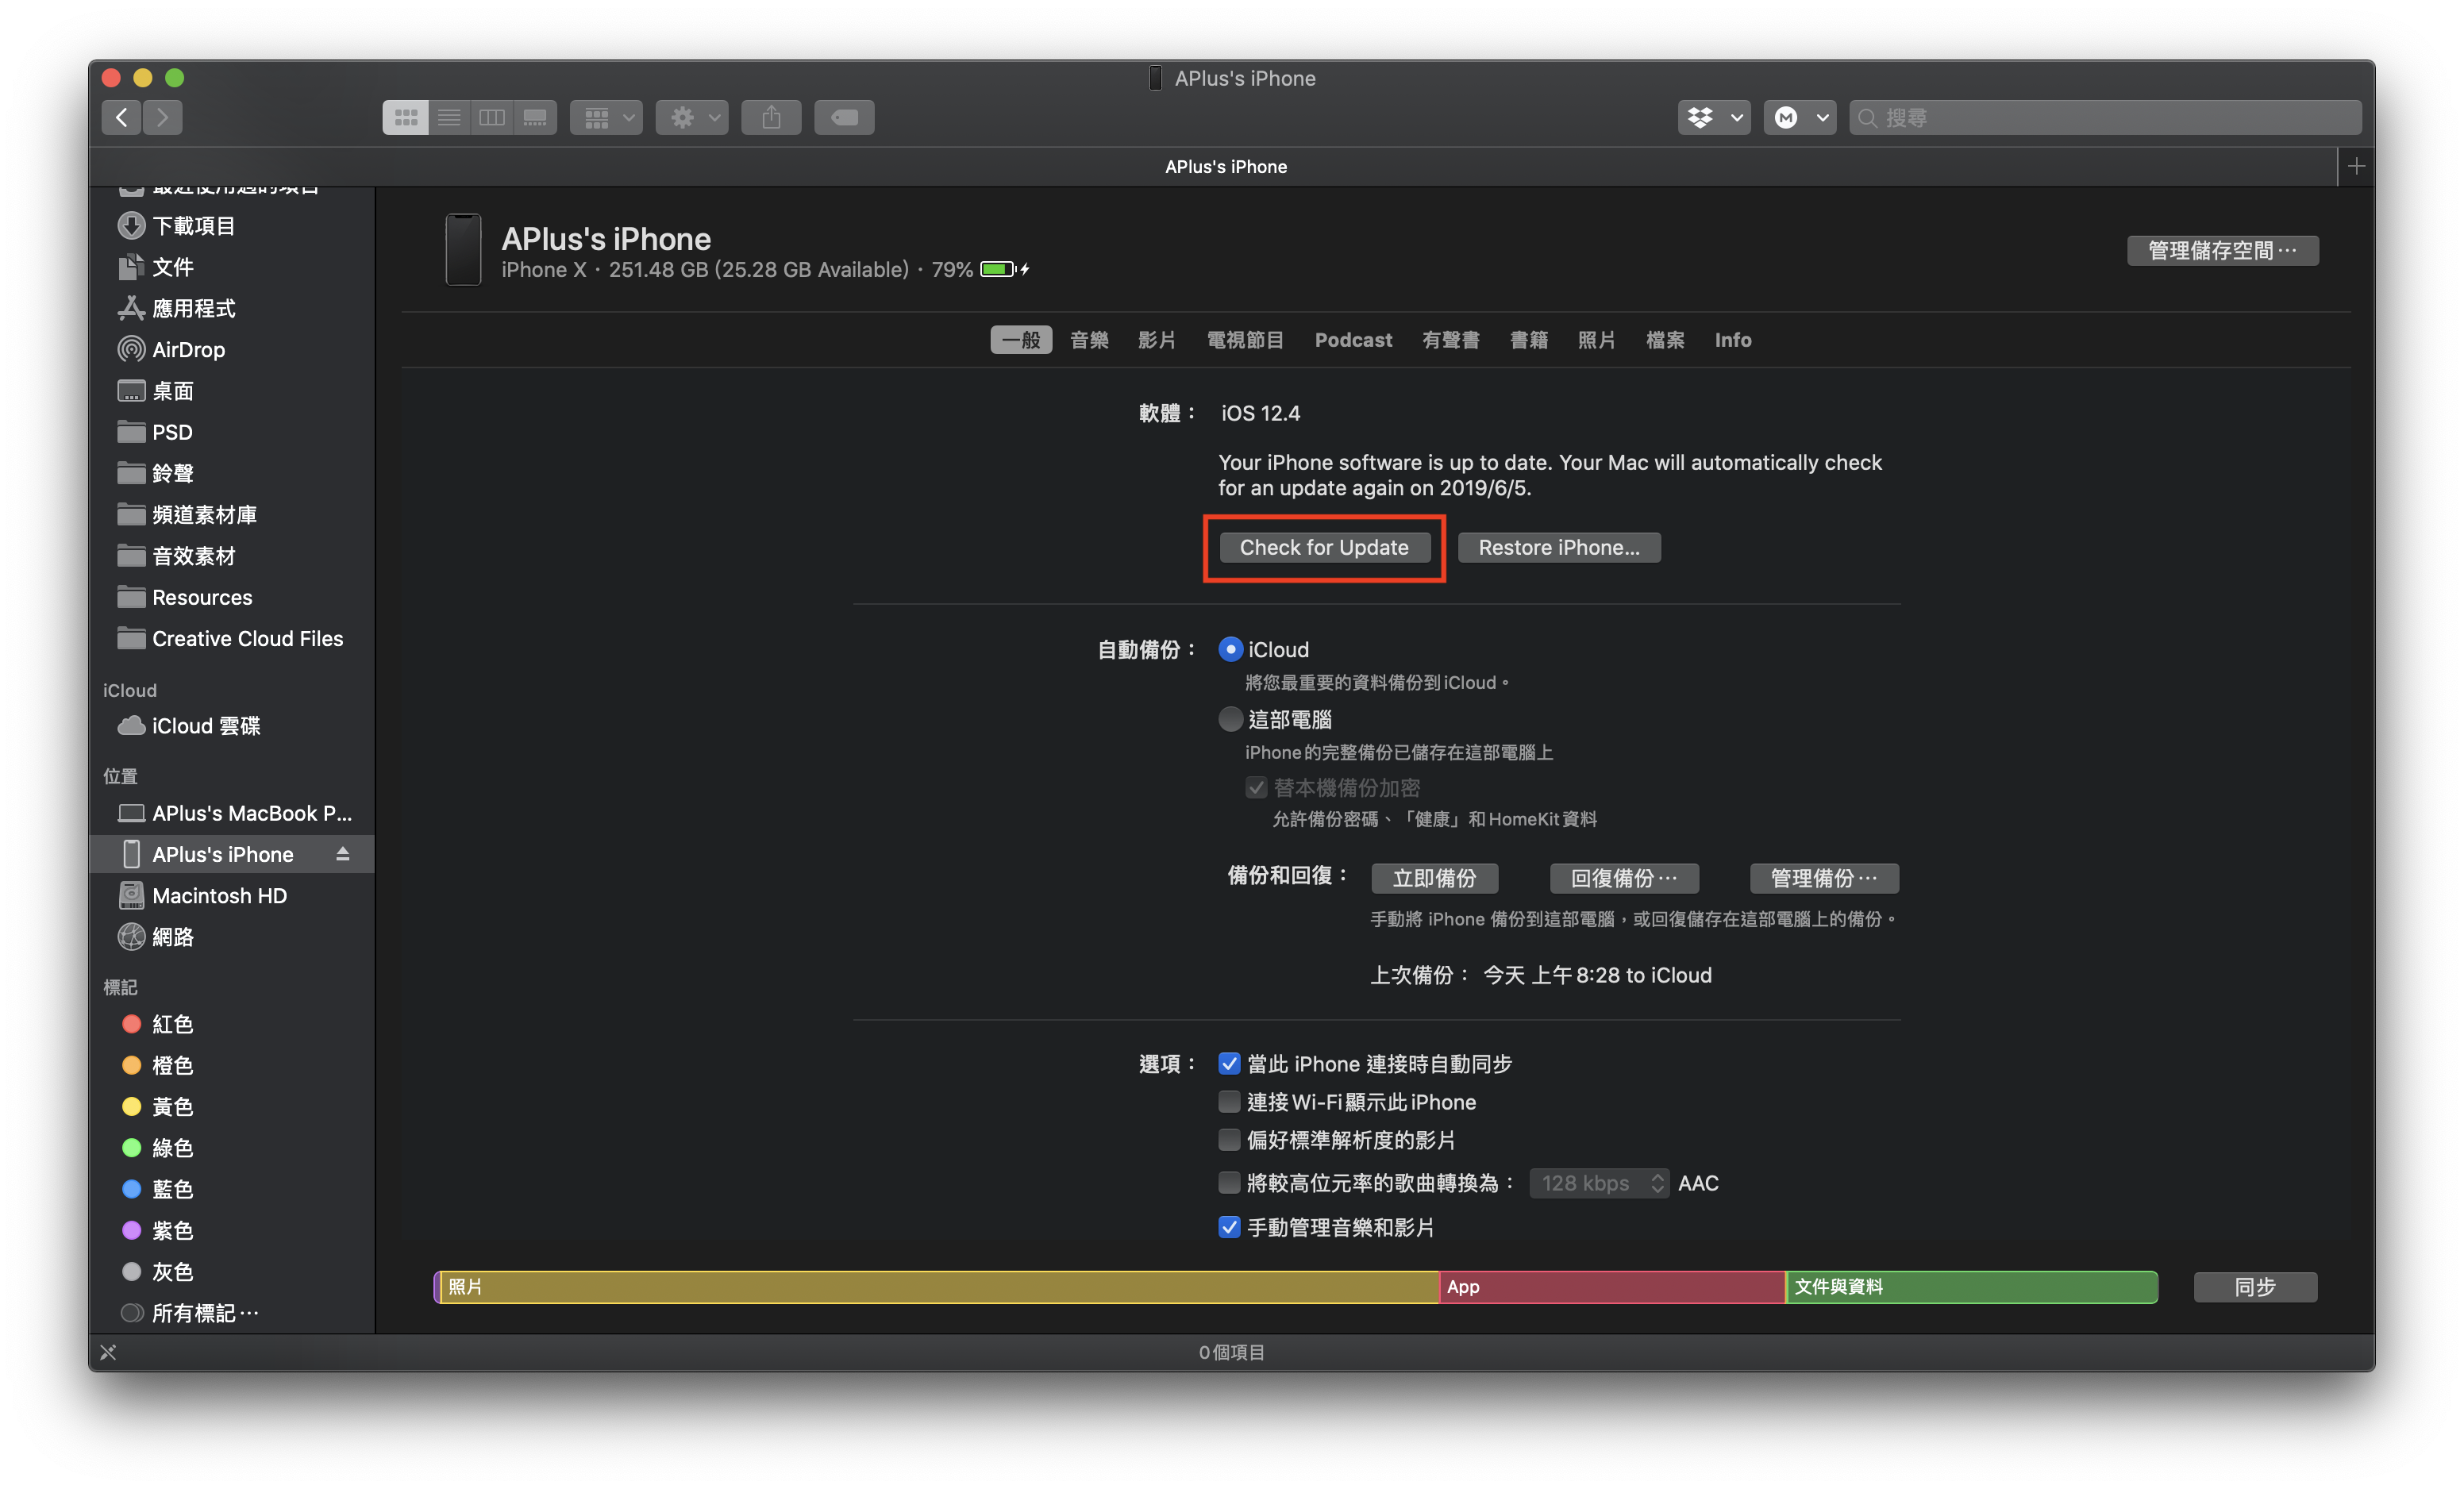Click 回復備份 button
This screenshot has width=2464, height=1489.
pyautogui.click(x=1624, y=878)
